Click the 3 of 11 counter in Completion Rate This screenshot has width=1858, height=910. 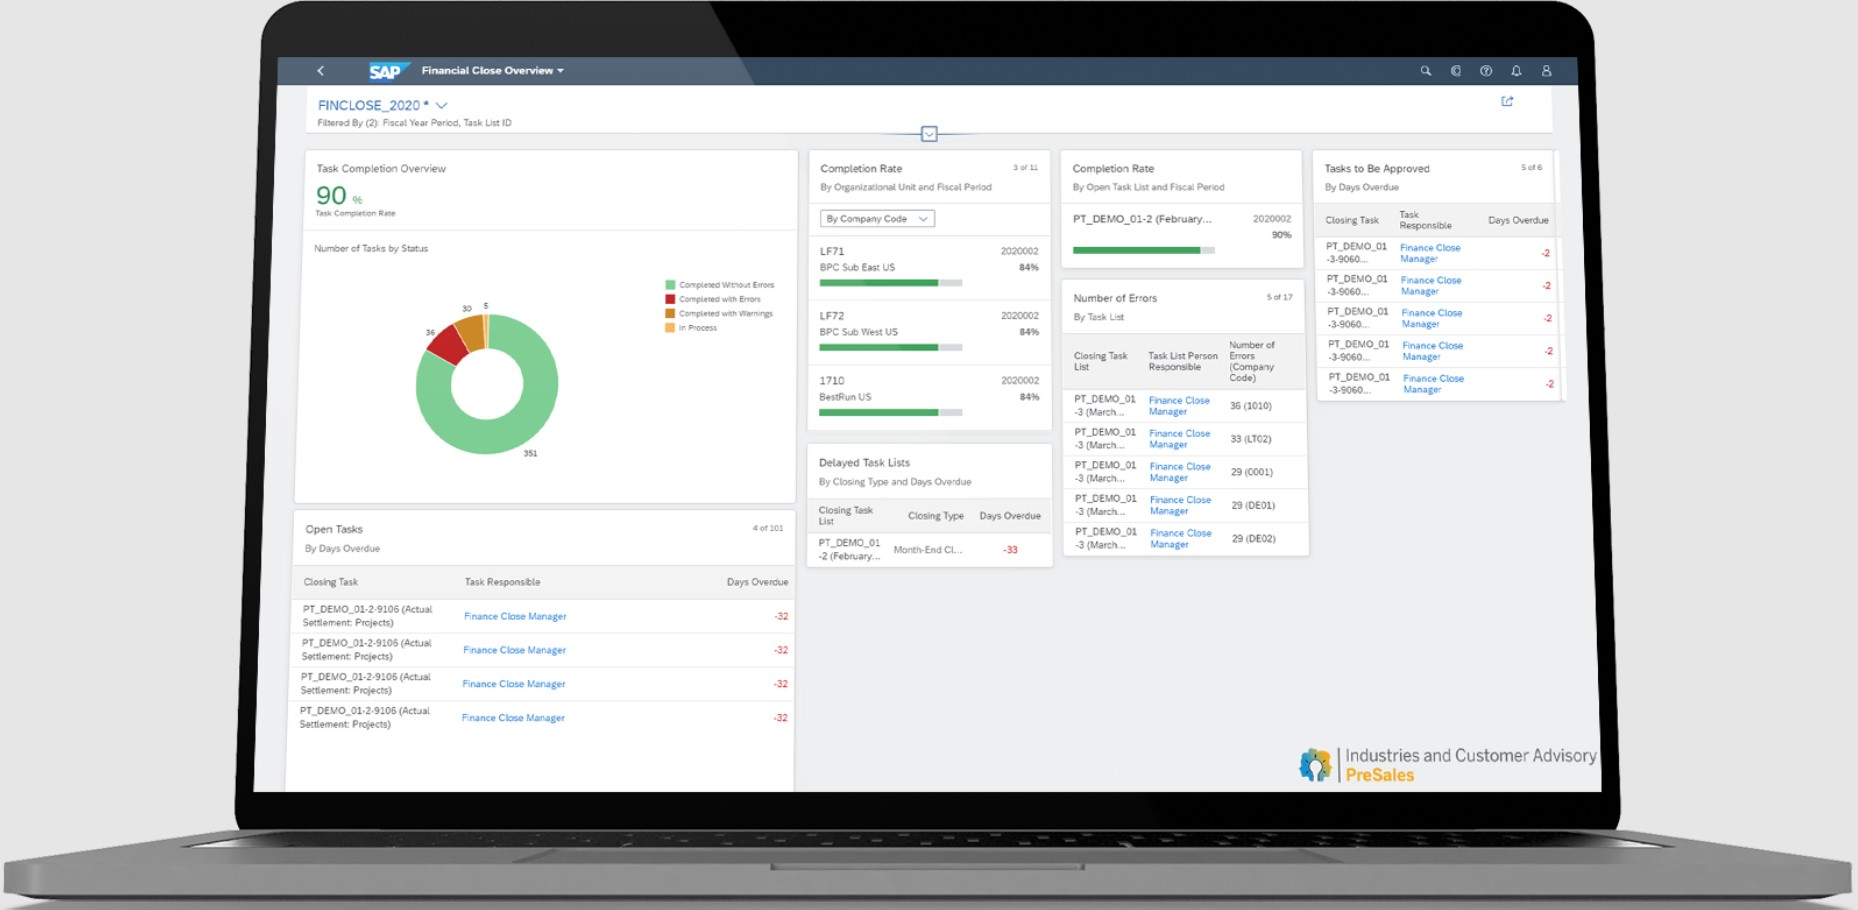coord(1025,168)
